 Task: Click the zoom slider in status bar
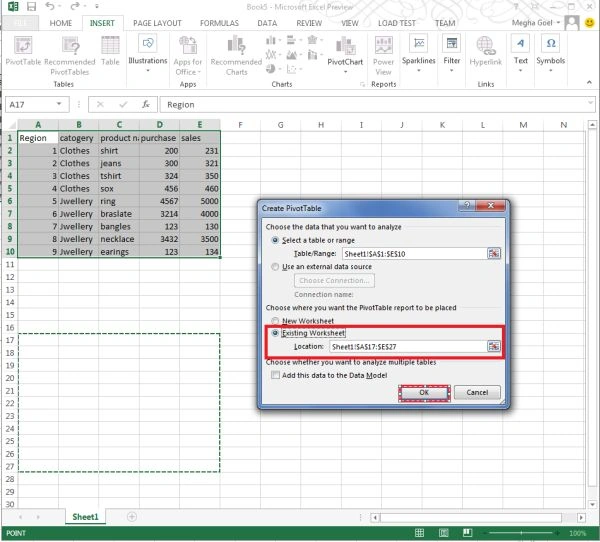click(522, 533)
